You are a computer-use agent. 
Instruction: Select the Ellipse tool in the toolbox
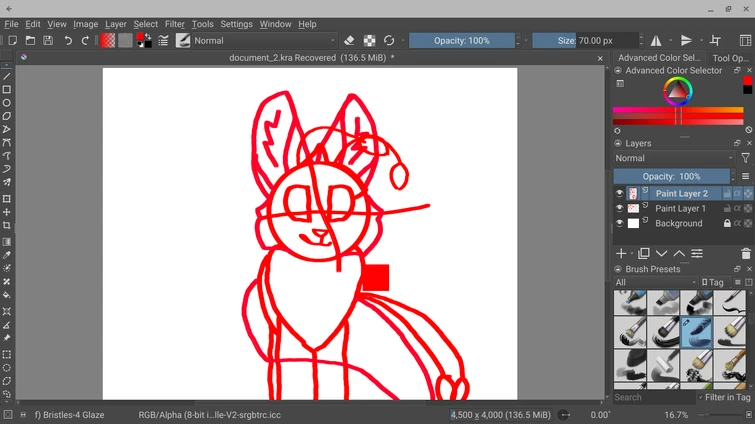pyautogui.click(x=7, y=103)
